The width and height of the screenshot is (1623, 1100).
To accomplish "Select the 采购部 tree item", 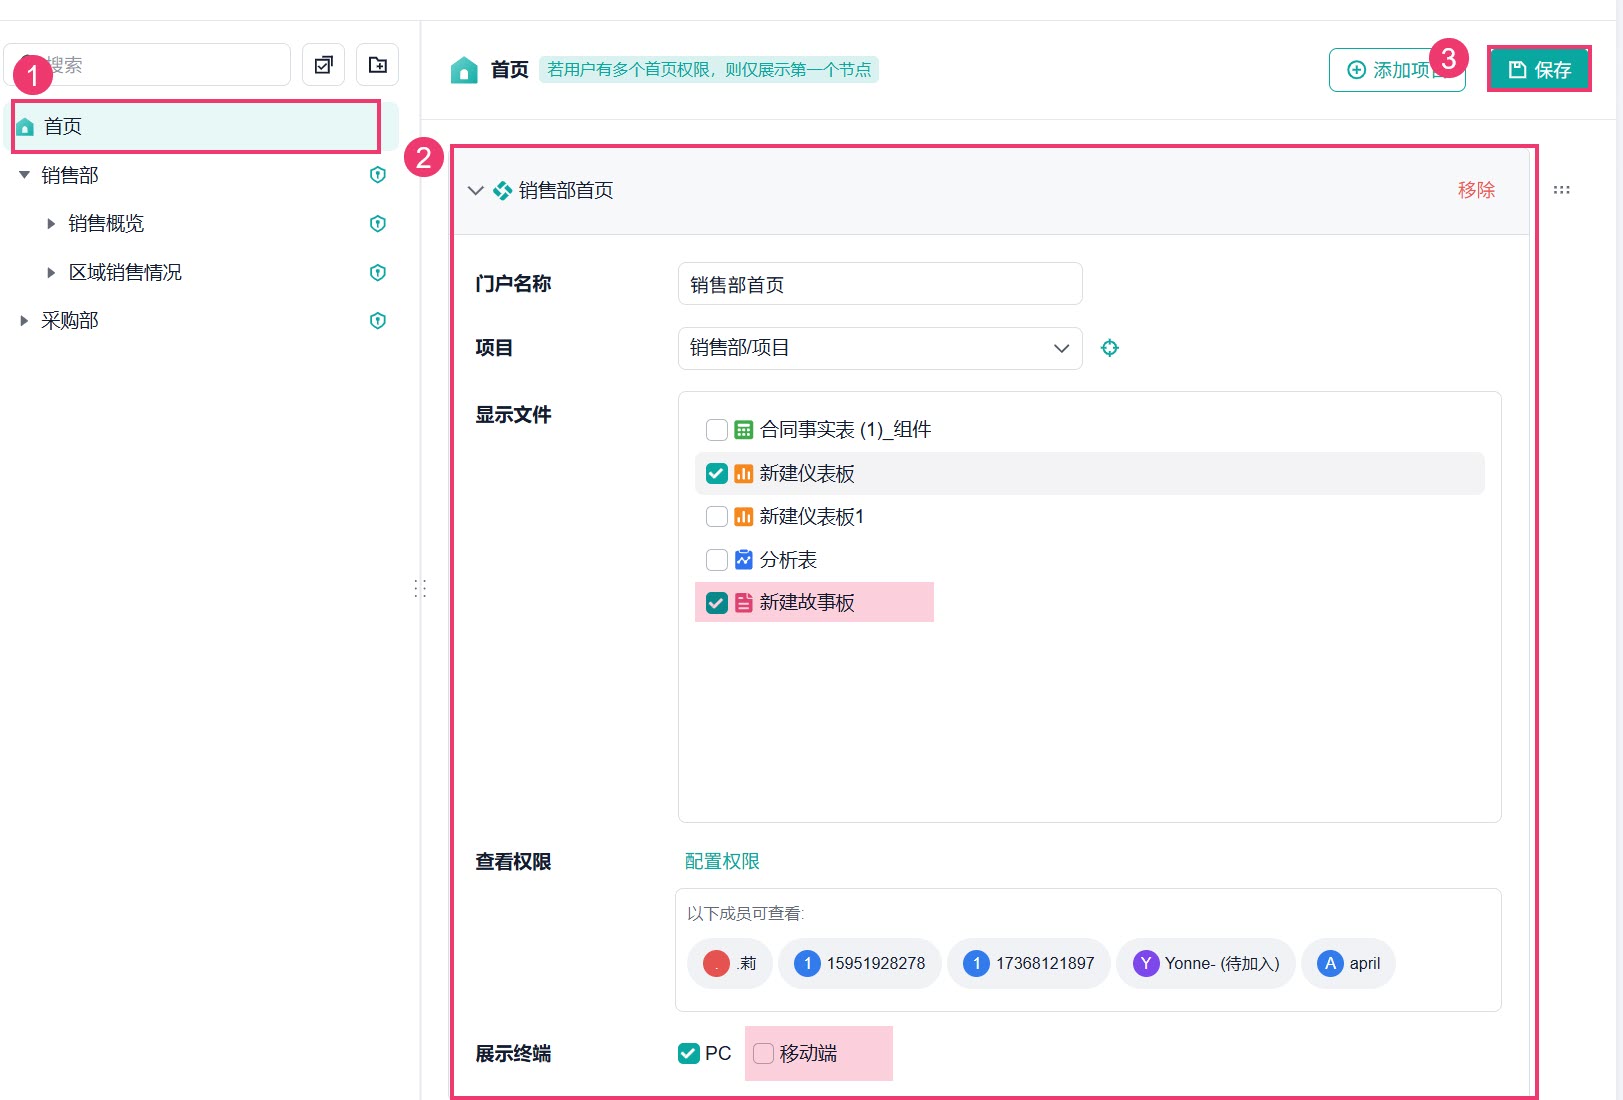I will coord(70,321).
